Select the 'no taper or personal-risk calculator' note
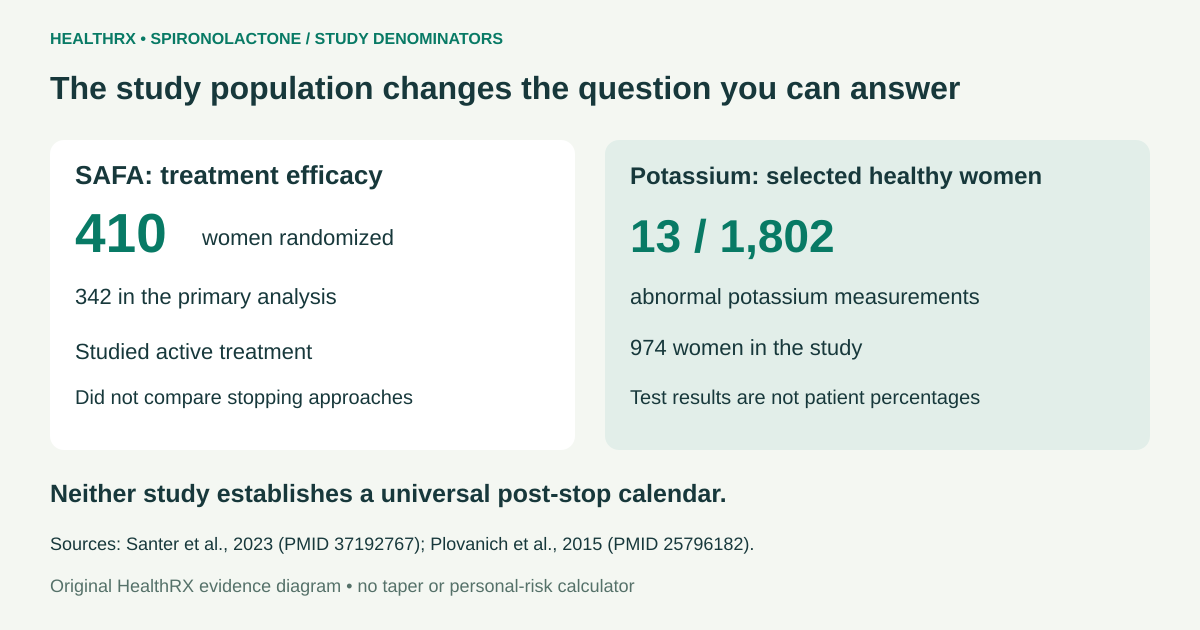 496,586
